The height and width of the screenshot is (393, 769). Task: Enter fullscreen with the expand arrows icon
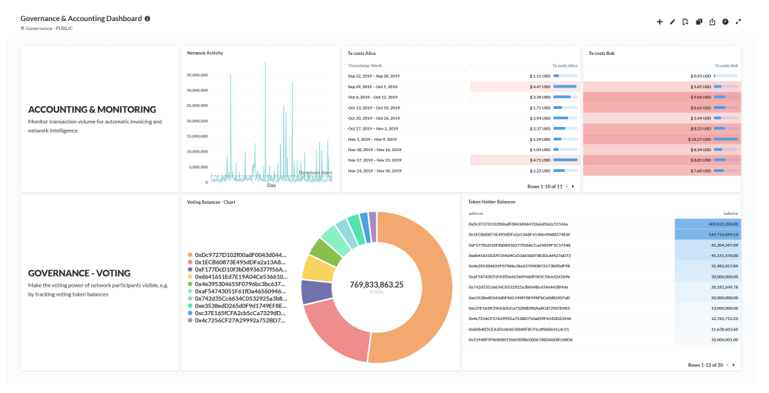click(x=738, y=22)
